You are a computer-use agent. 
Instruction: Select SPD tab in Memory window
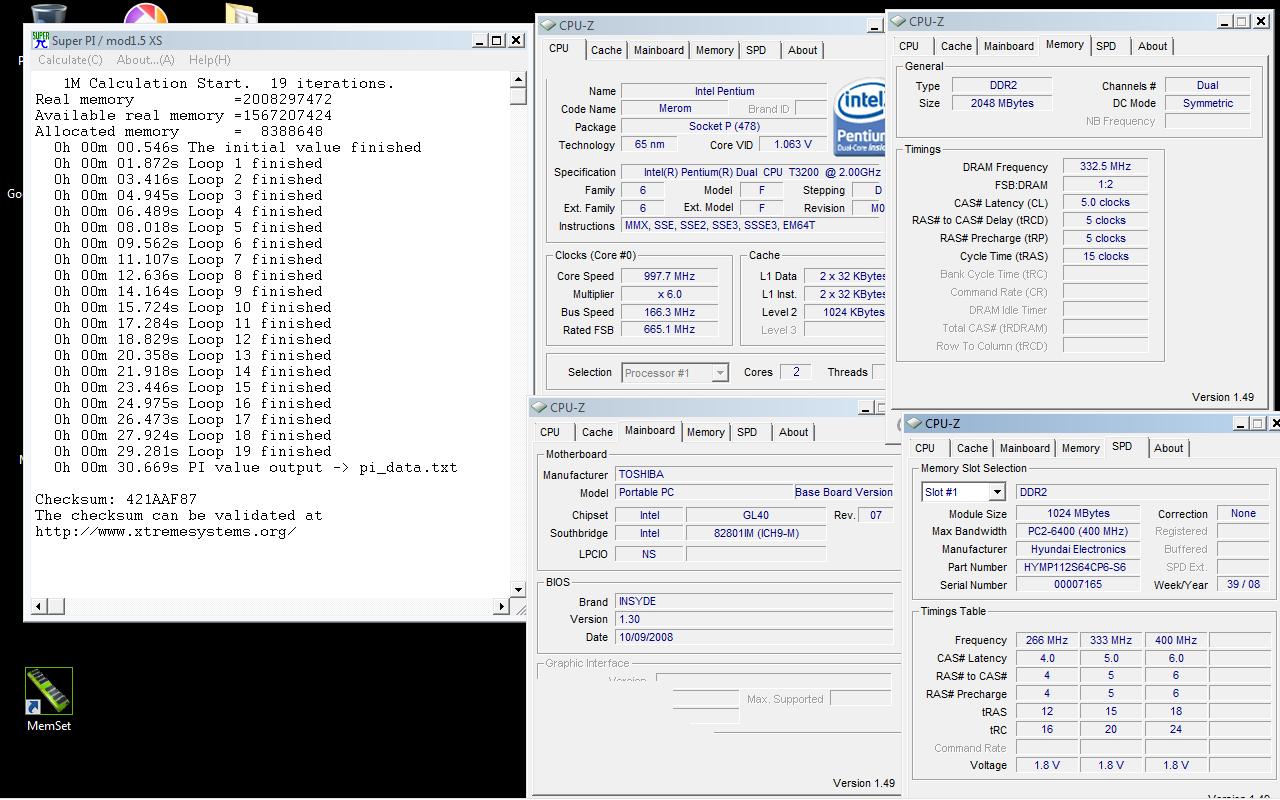click(1106, 46)
